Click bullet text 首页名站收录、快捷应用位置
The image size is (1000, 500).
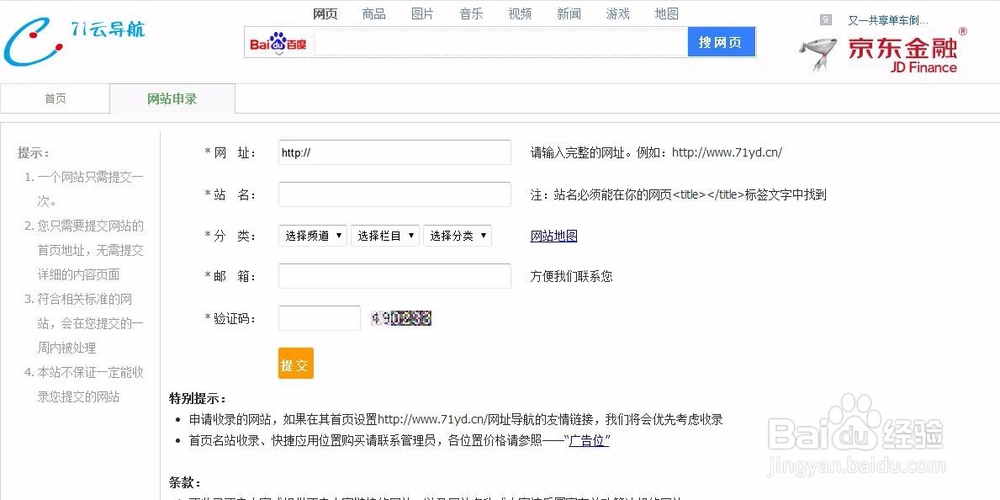399,440
